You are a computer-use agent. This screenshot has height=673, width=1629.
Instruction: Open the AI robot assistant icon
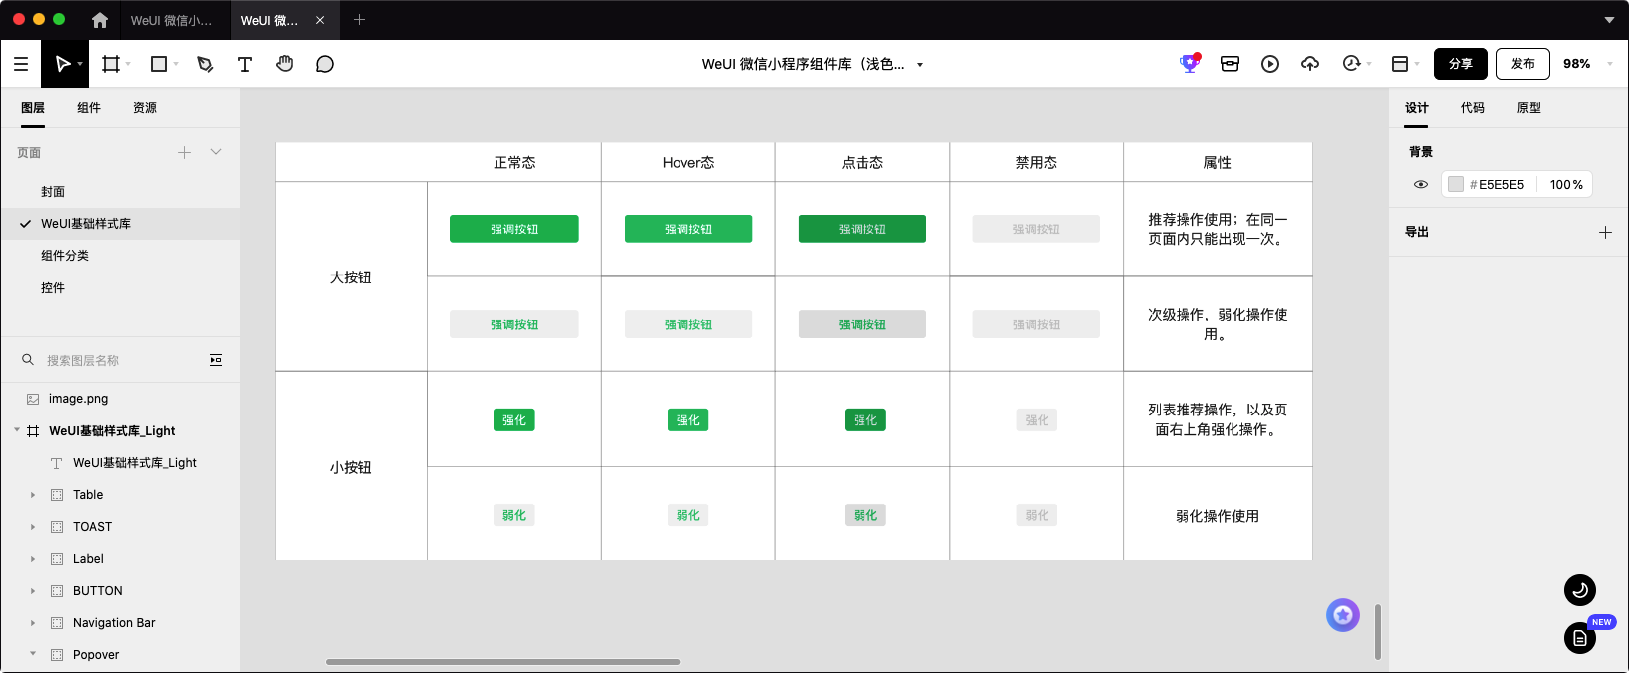1189,63
